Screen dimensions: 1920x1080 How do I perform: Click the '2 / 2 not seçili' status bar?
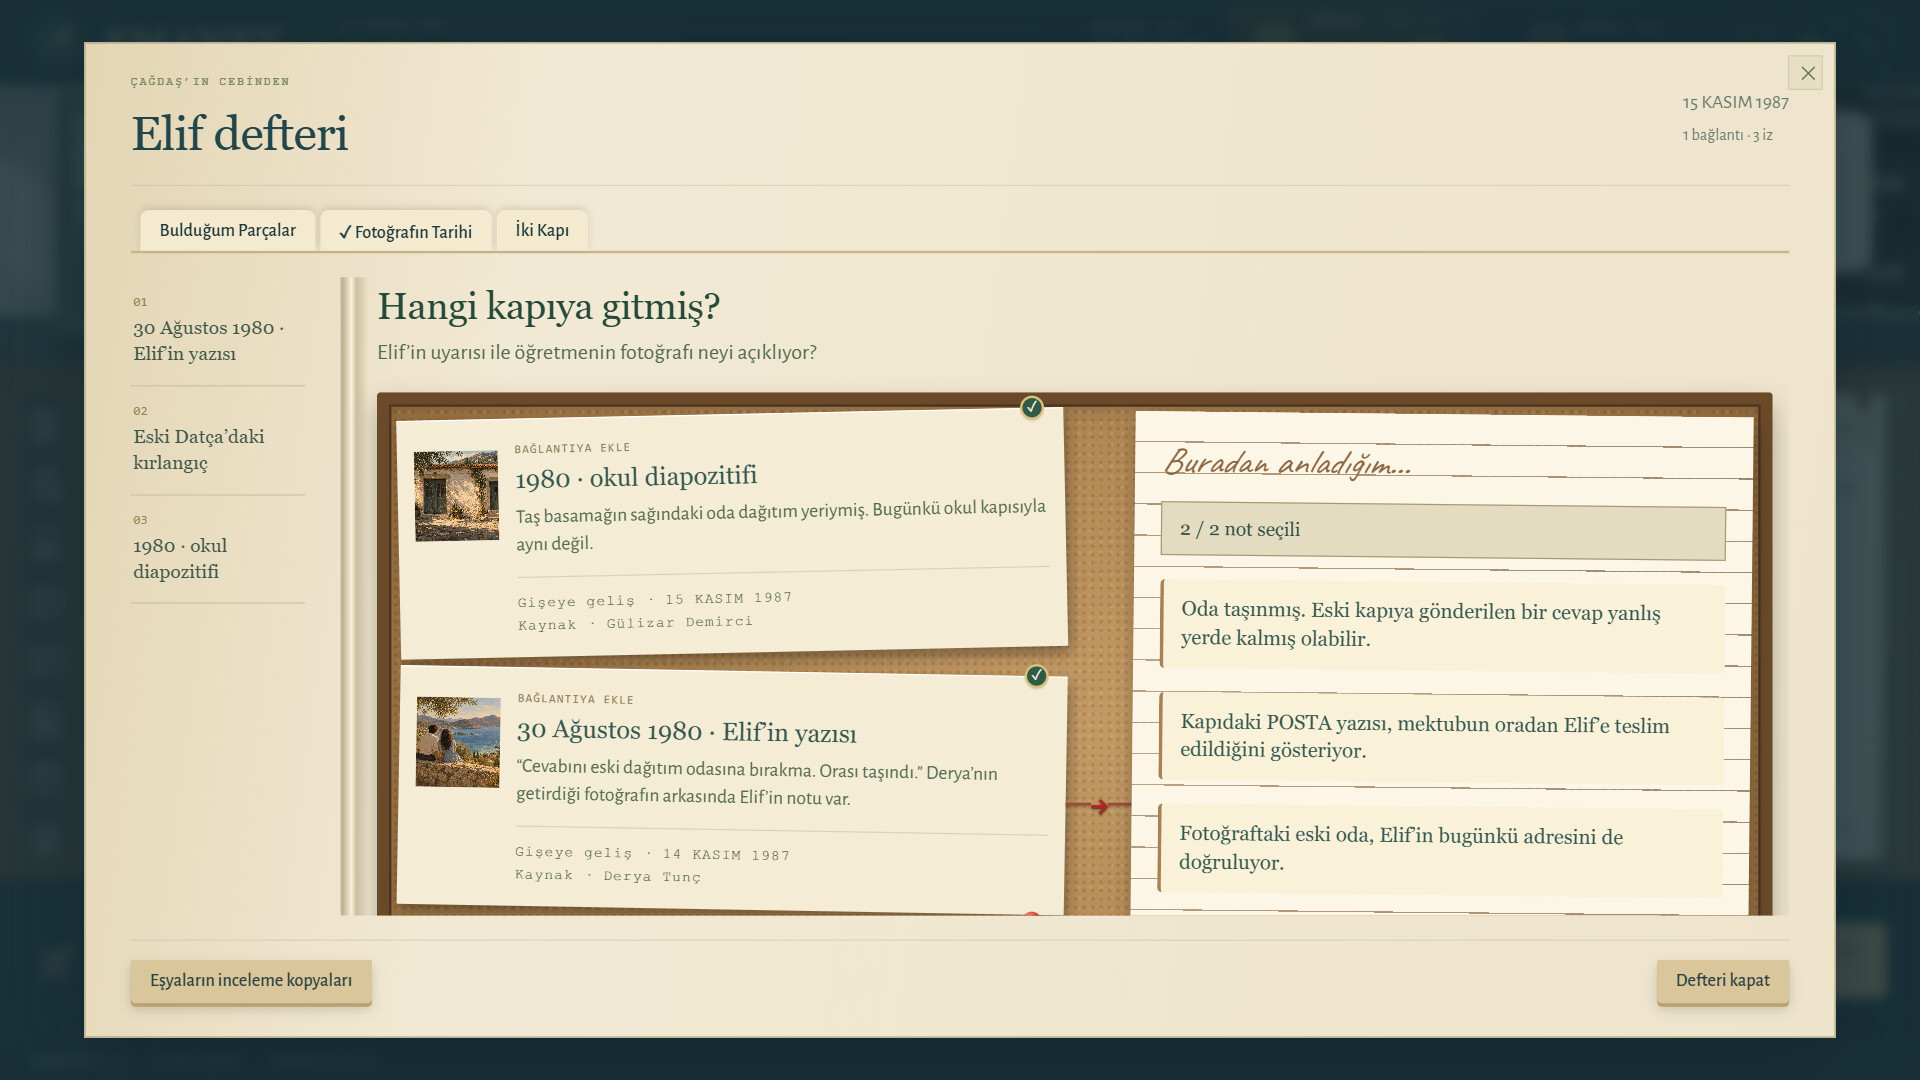[1443, 530]
